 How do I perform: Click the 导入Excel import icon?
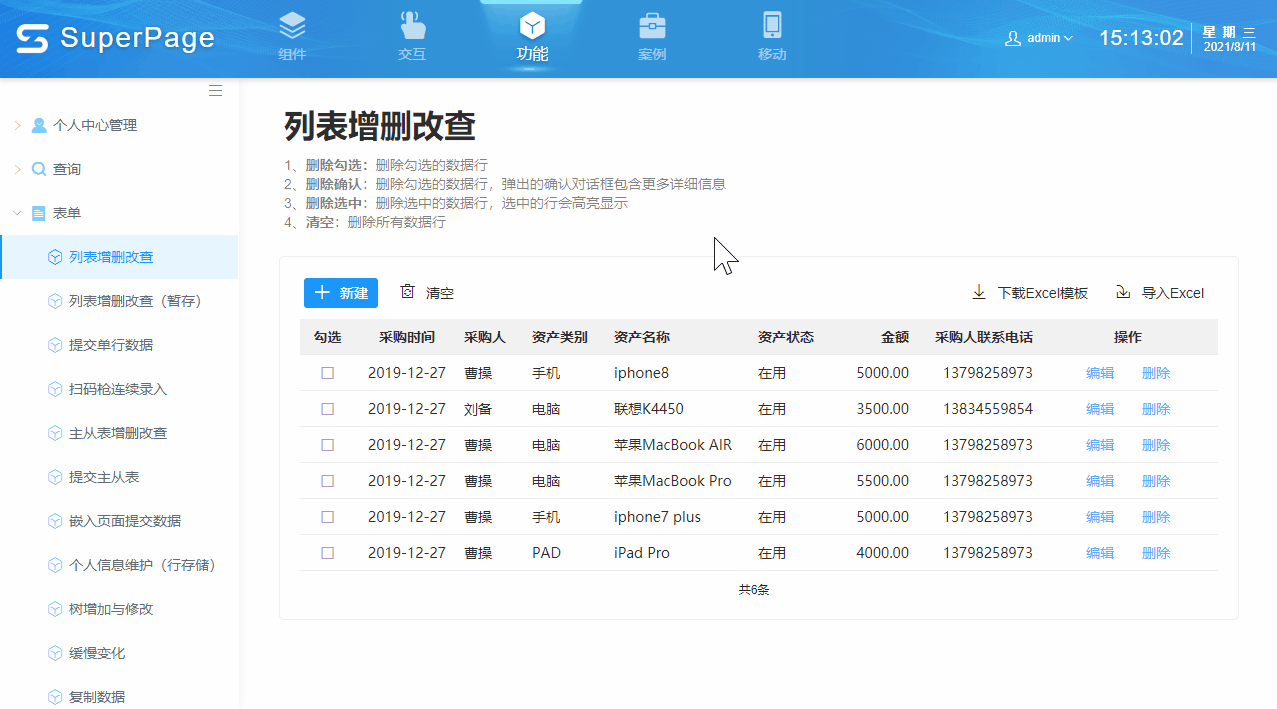click(x=1122, y=292)
